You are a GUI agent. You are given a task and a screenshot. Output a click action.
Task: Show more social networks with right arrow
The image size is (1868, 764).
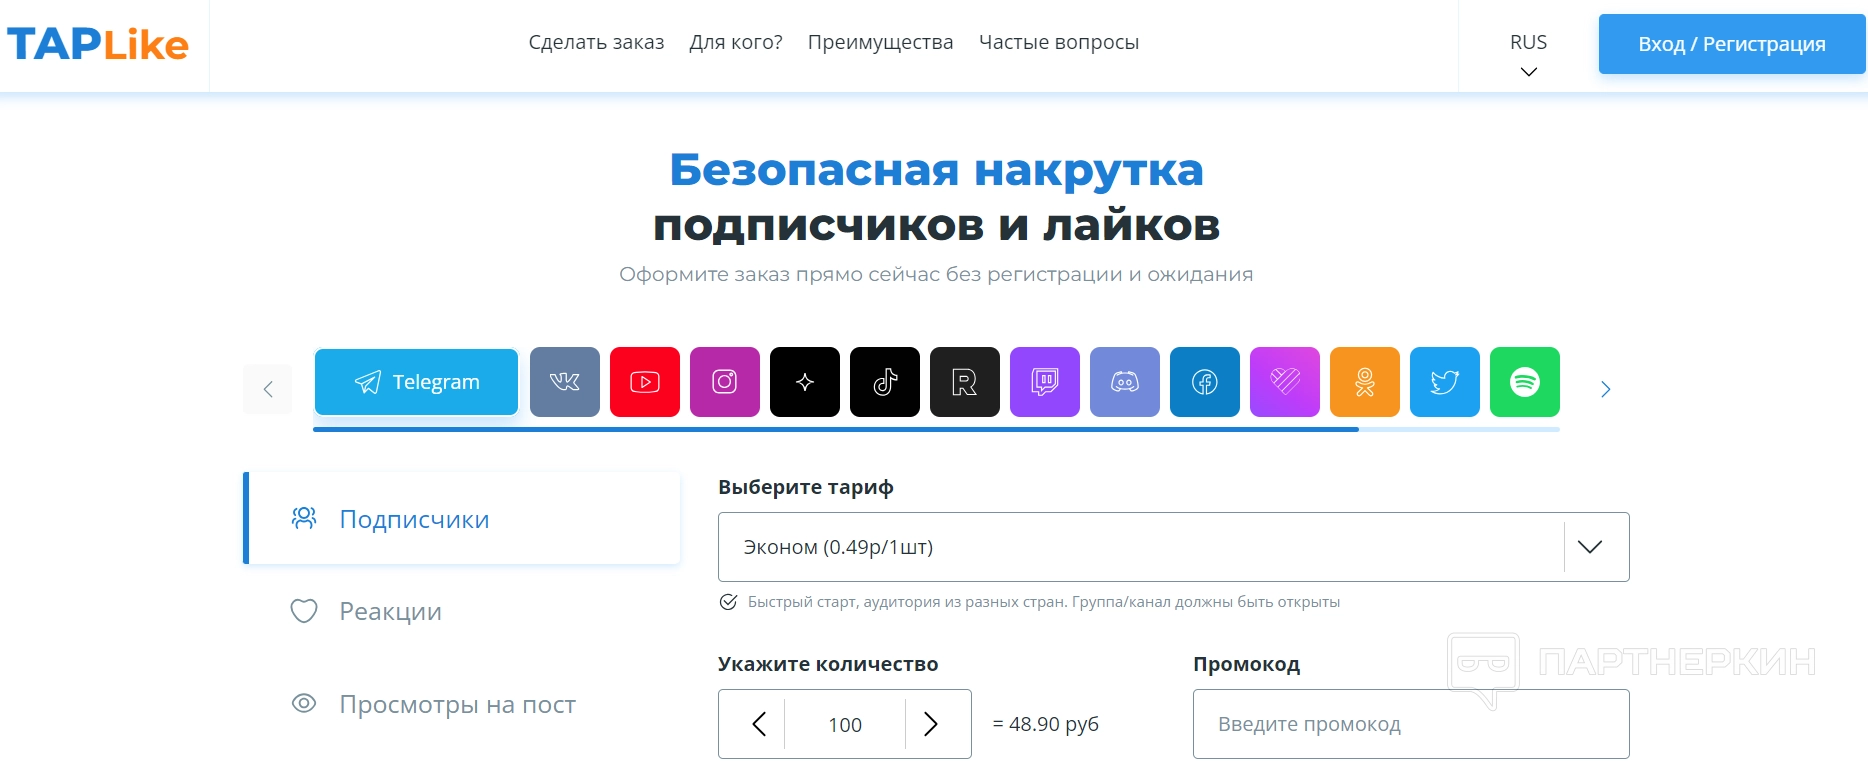[1605, 389]
